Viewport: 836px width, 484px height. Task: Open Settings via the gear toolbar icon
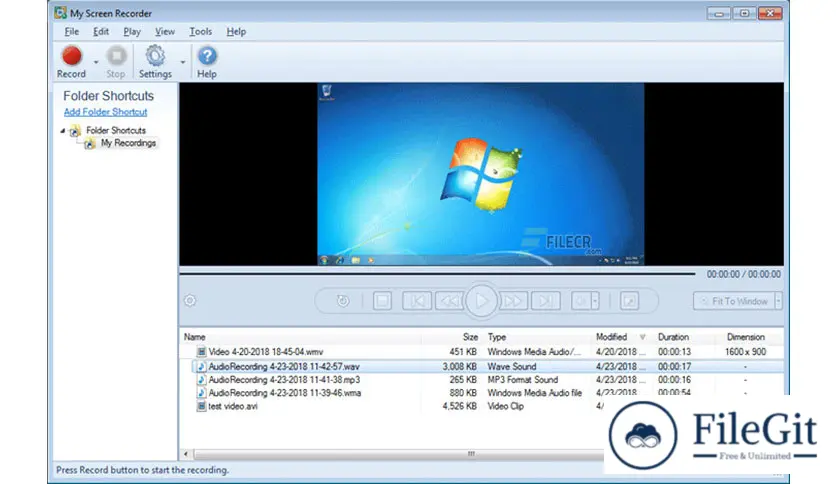[155, 62]
